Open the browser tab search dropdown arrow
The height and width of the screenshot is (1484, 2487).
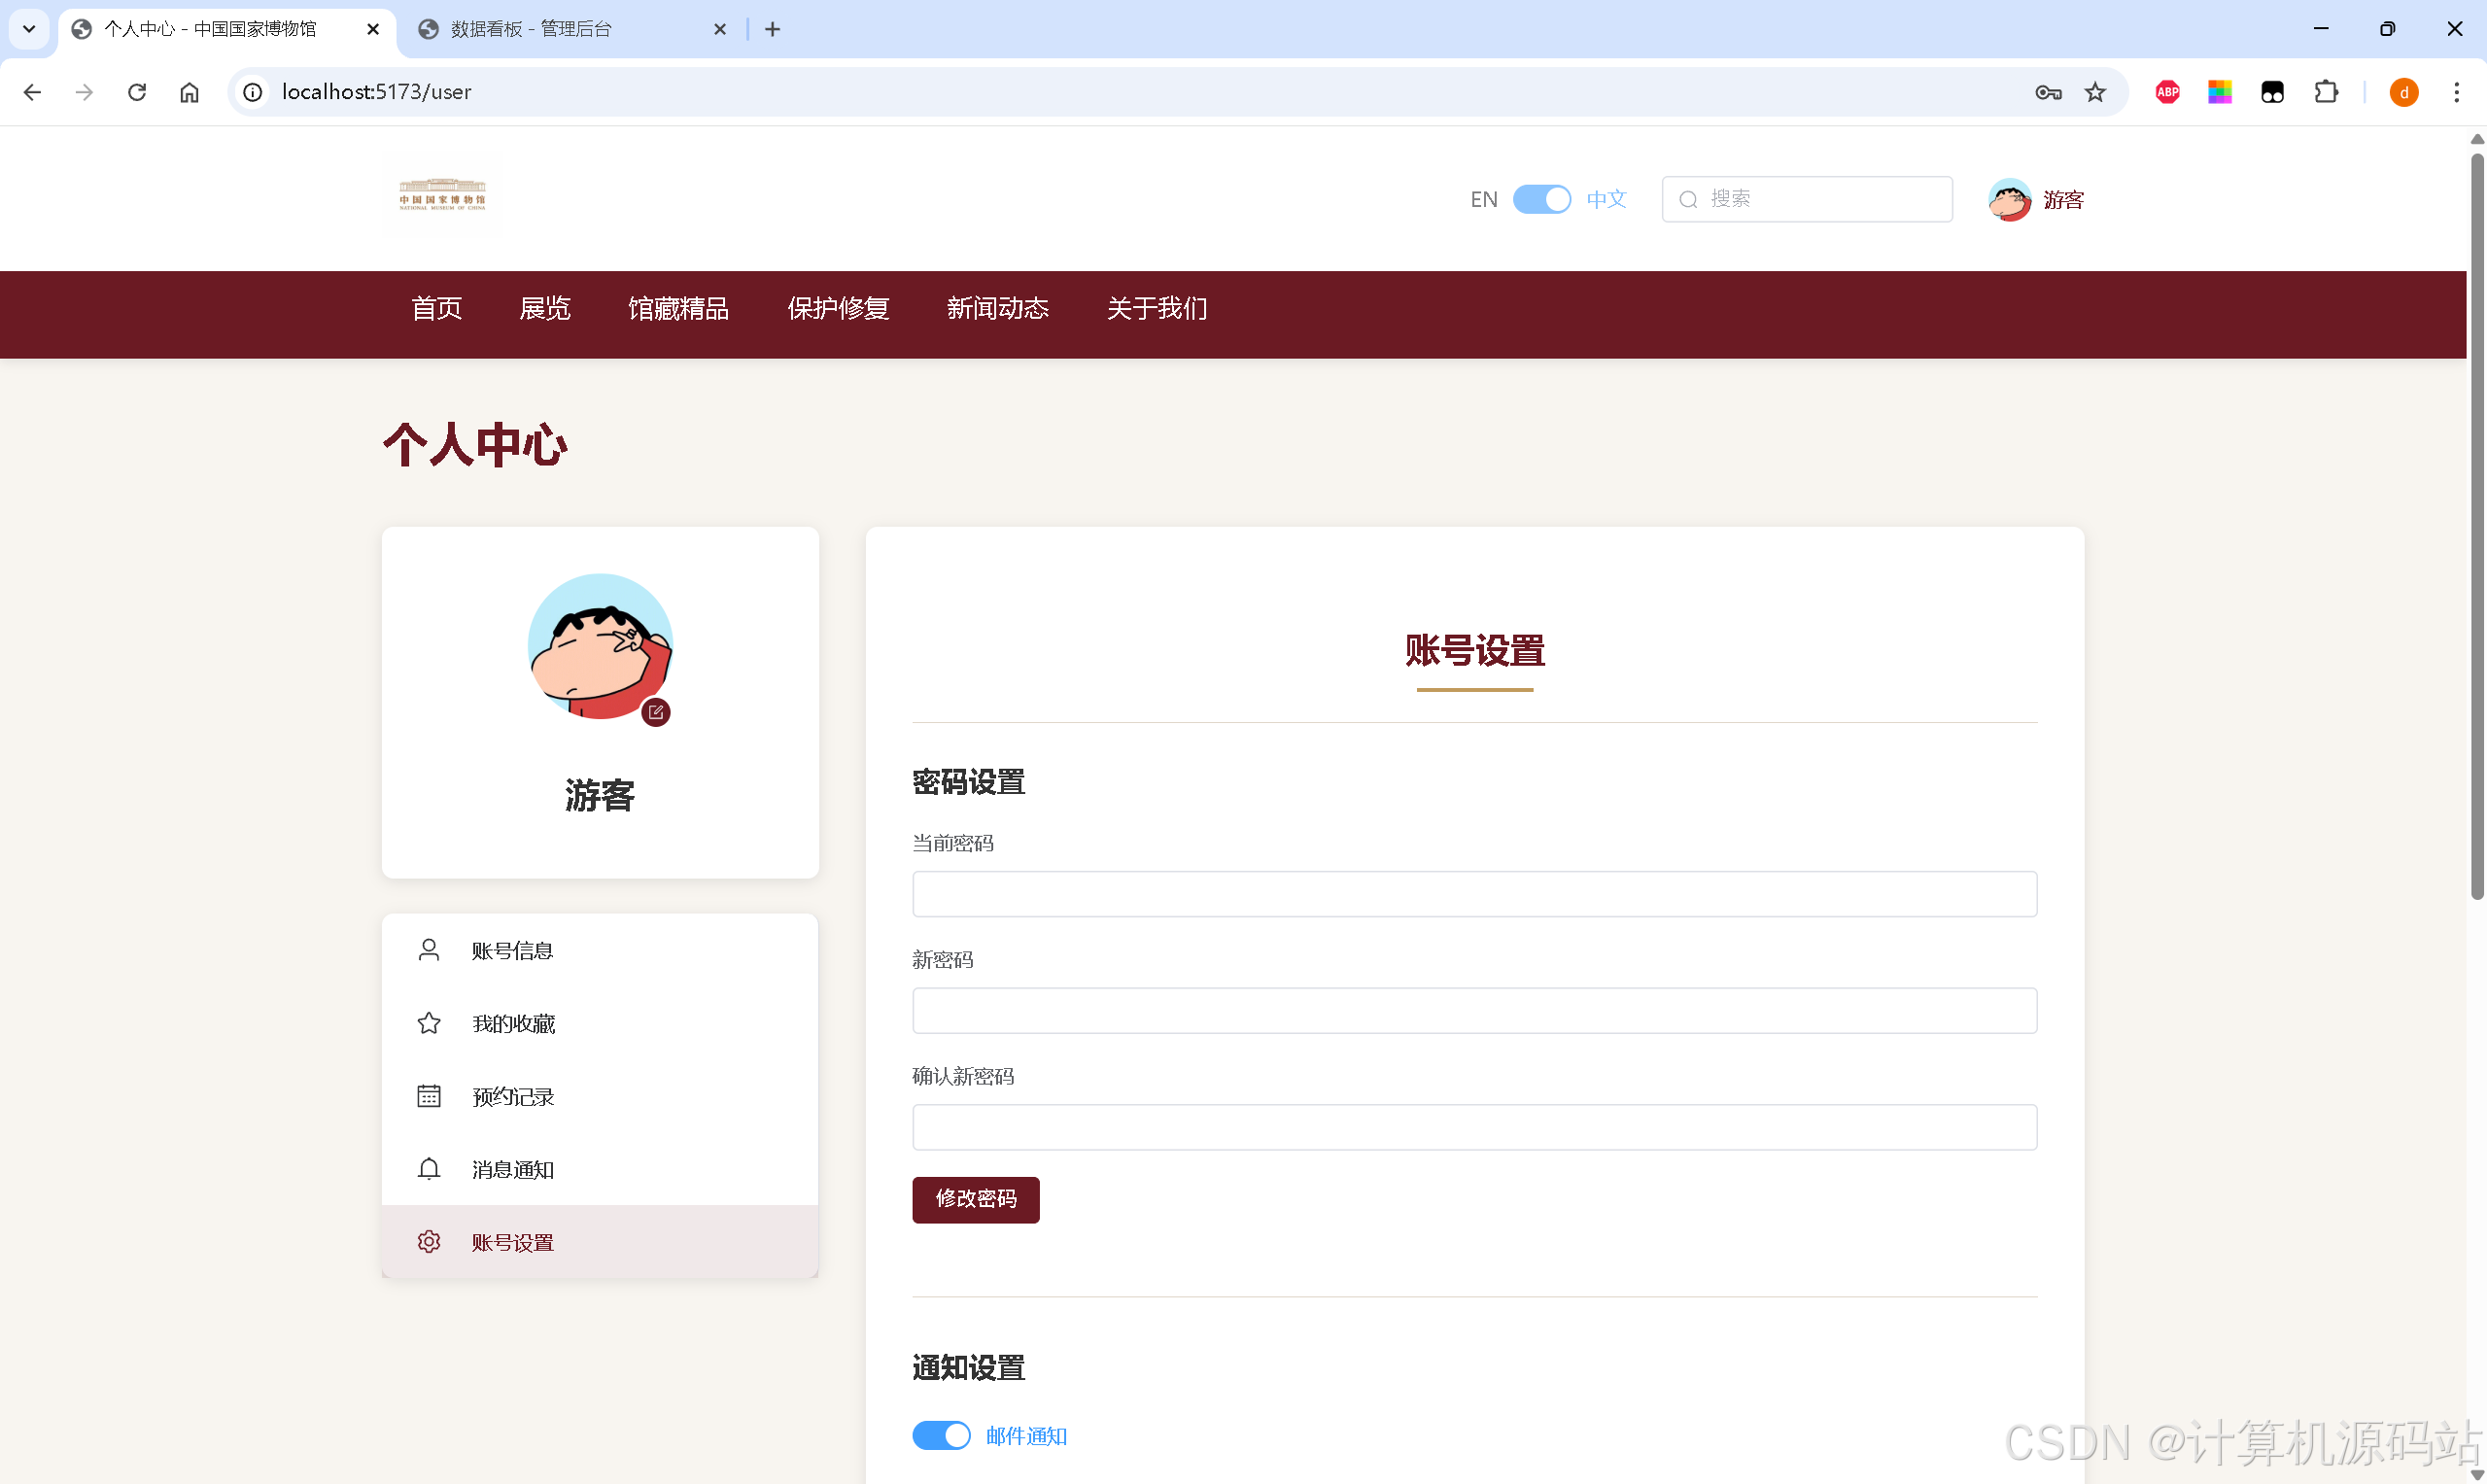(28, 29)
